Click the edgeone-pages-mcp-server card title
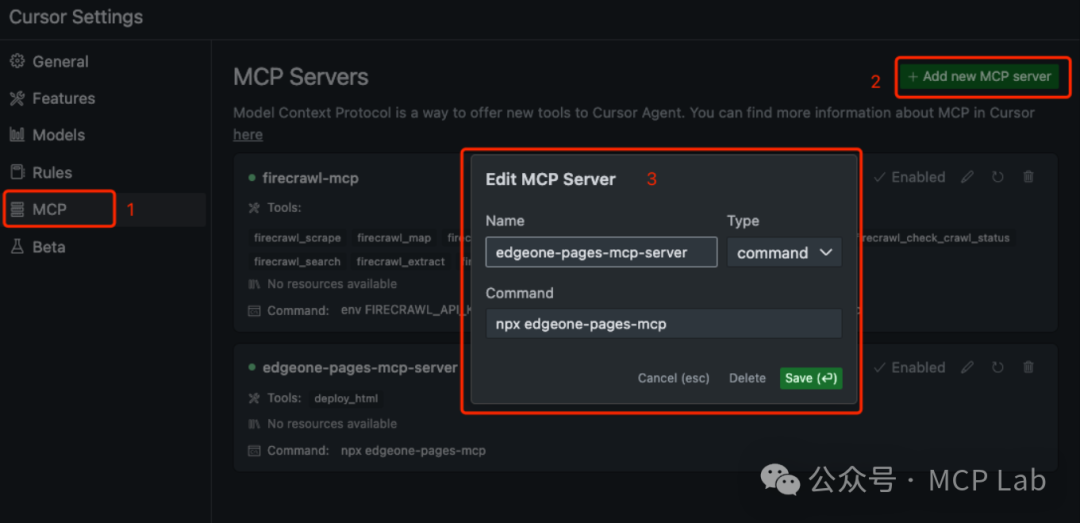This screenshot has height=523, width=1080. [360, 368]
